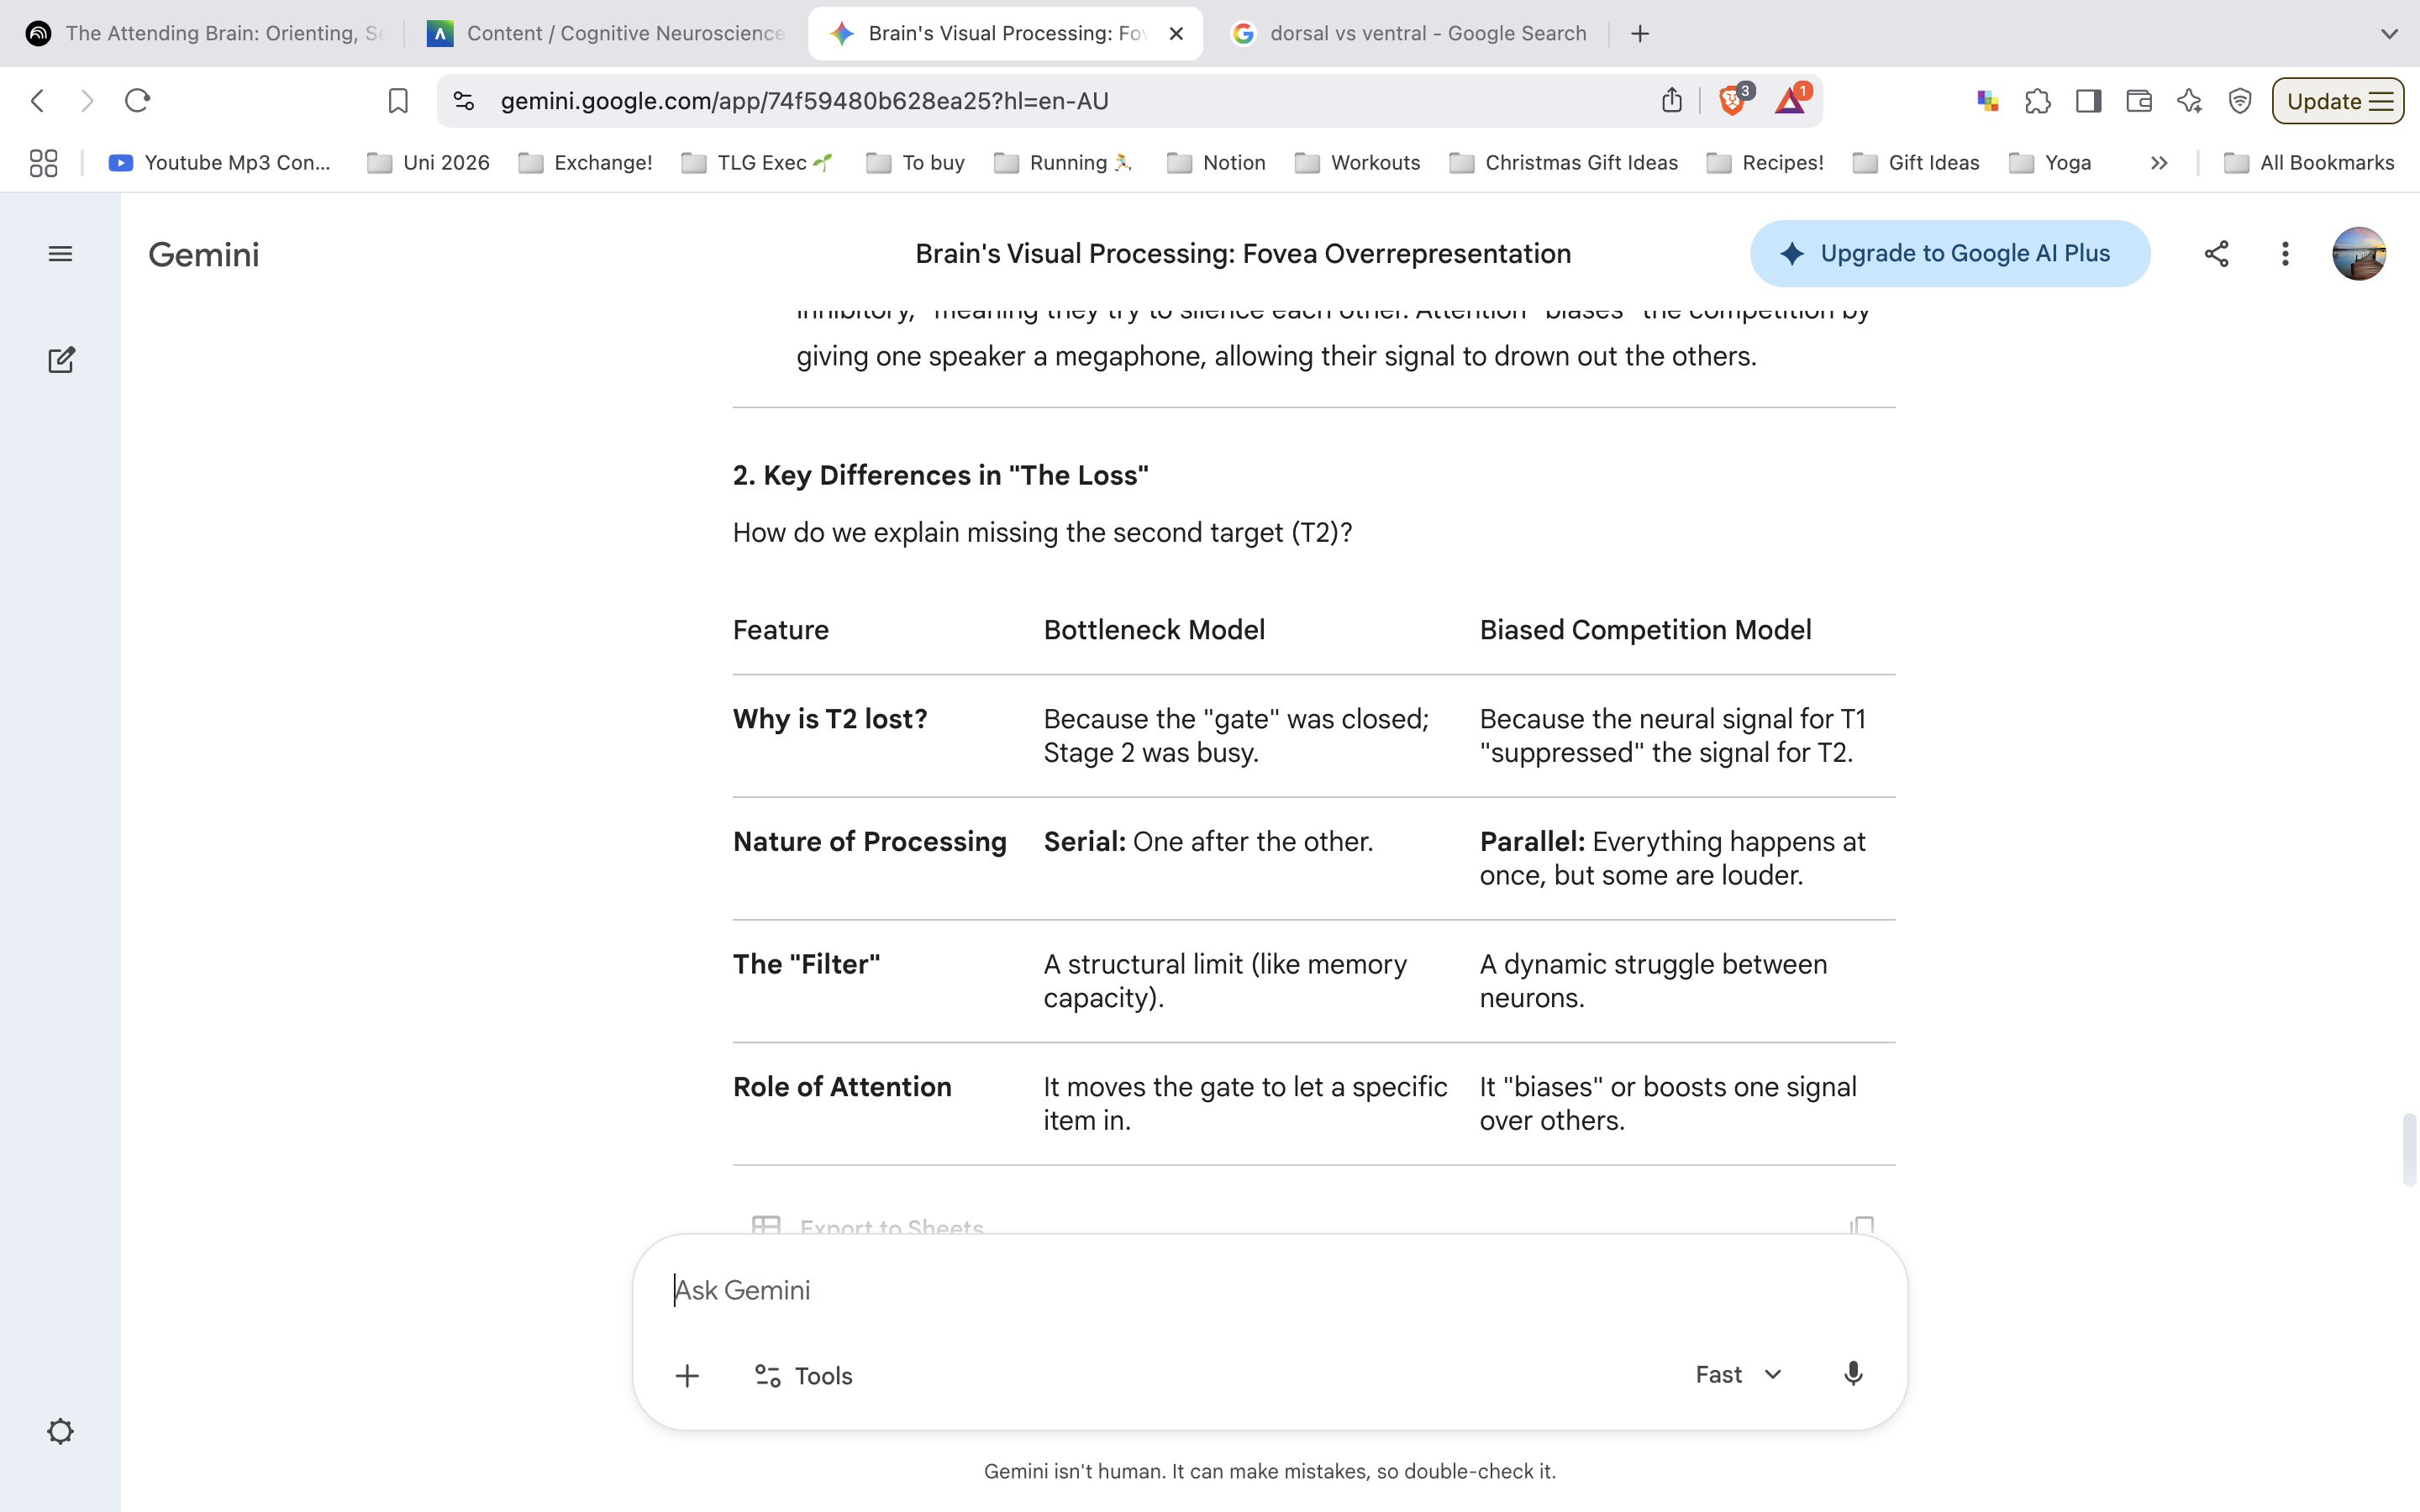
Task: Open the browser extensions puzzle icon
Action: pos(2036,100)
